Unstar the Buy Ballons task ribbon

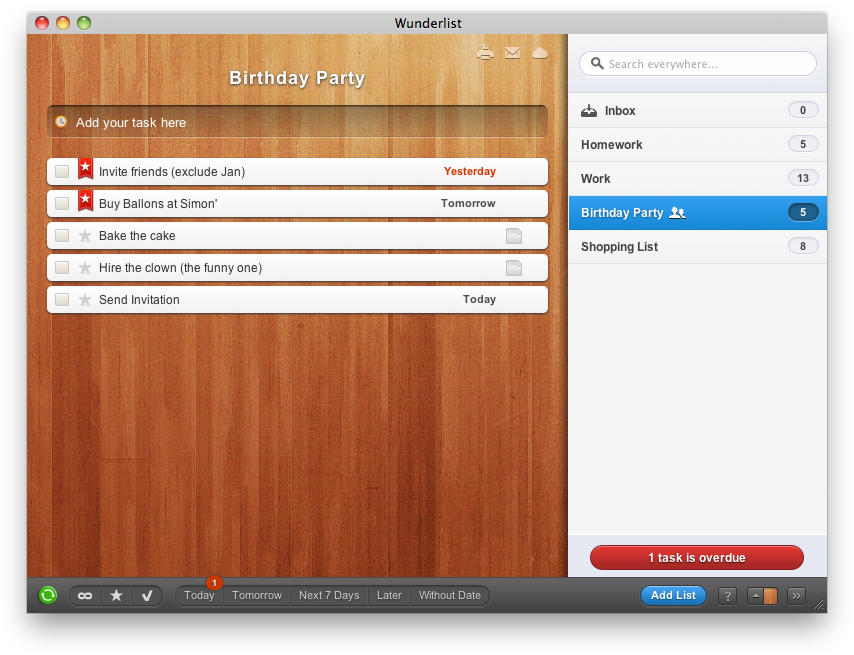click(x=86, y=200)
